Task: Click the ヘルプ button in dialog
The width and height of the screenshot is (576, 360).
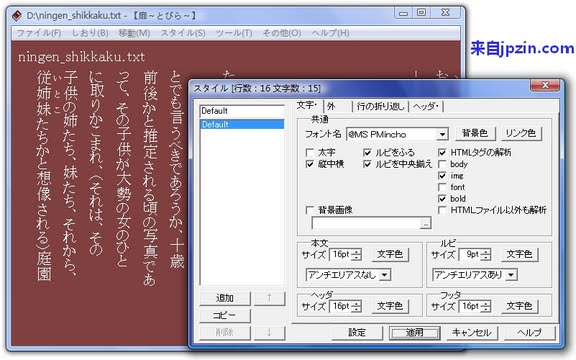Action: tap(529, 332)
